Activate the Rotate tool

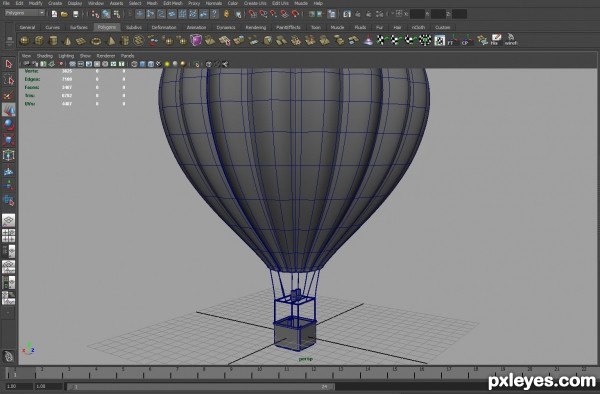coord(8,125)
